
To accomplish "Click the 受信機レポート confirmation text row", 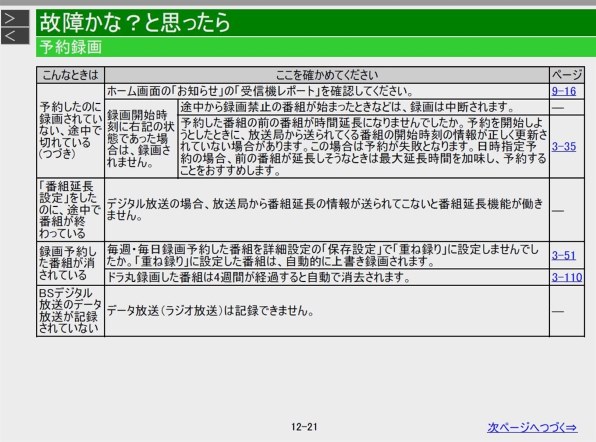I will [327, 91].
